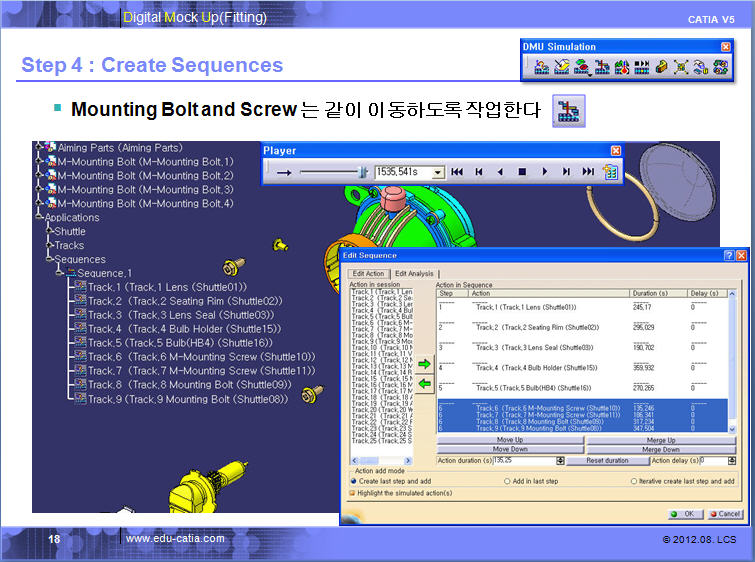Toggle 'Highlight the simulated action(s)' checkbox
This screenshot has width=755, height=562.
coord(353,492)
